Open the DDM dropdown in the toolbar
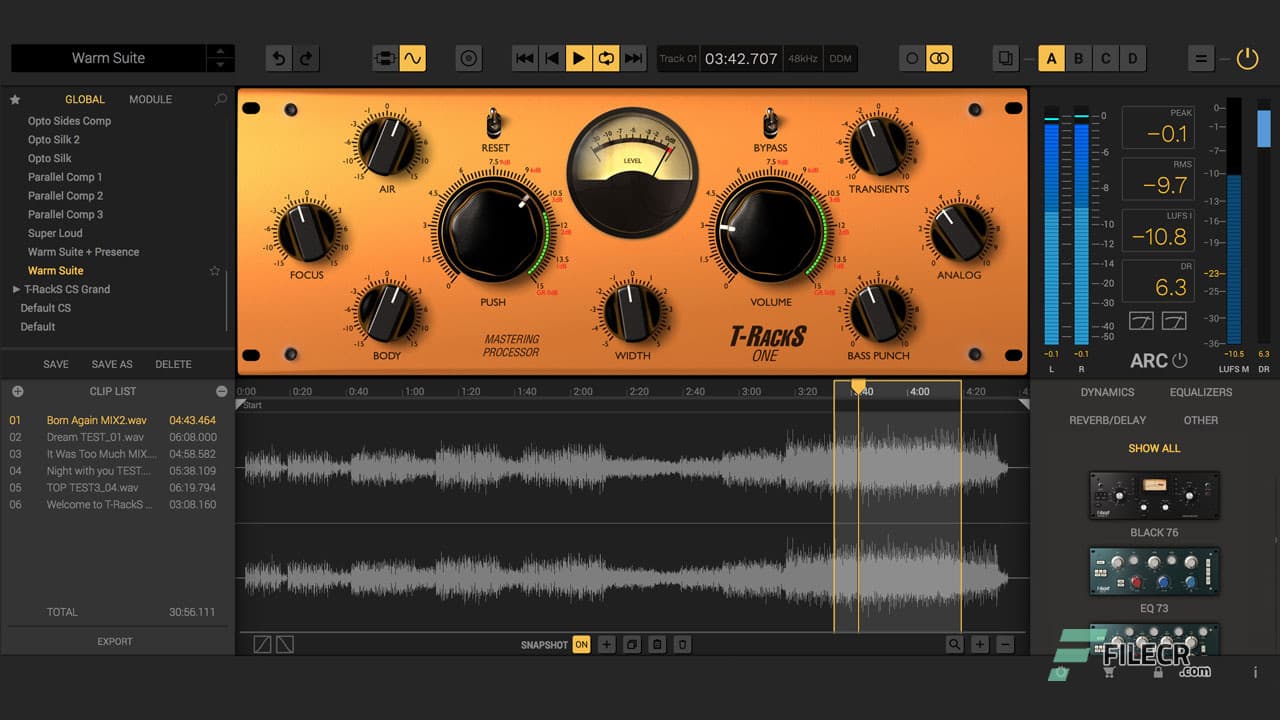The width and height of the screenshot is (1280, 720). pos(840,58)
